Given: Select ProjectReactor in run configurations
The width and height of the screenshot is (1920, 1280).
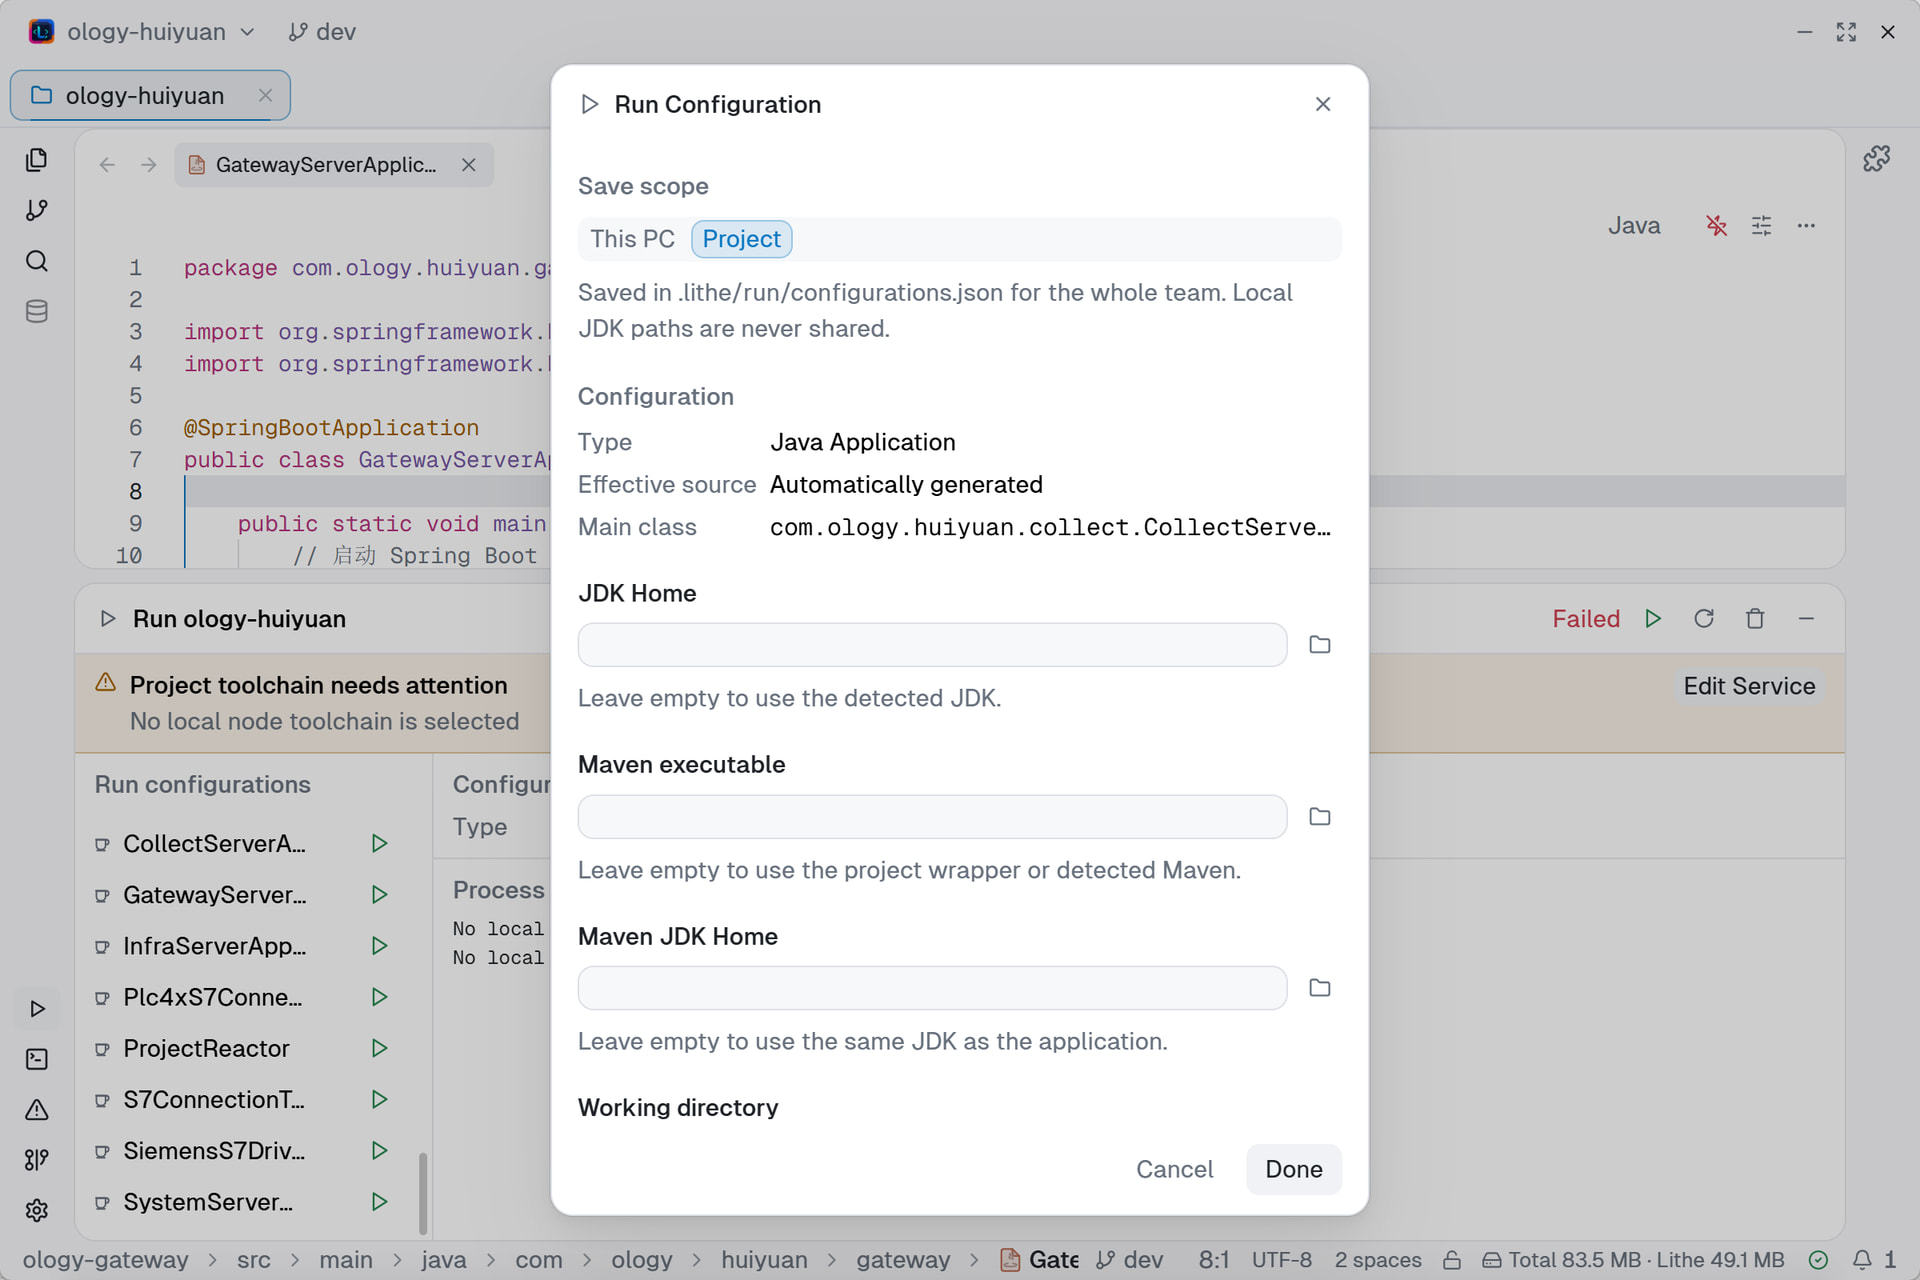Looking at the screenshot, I should [x=206, y=1048].
